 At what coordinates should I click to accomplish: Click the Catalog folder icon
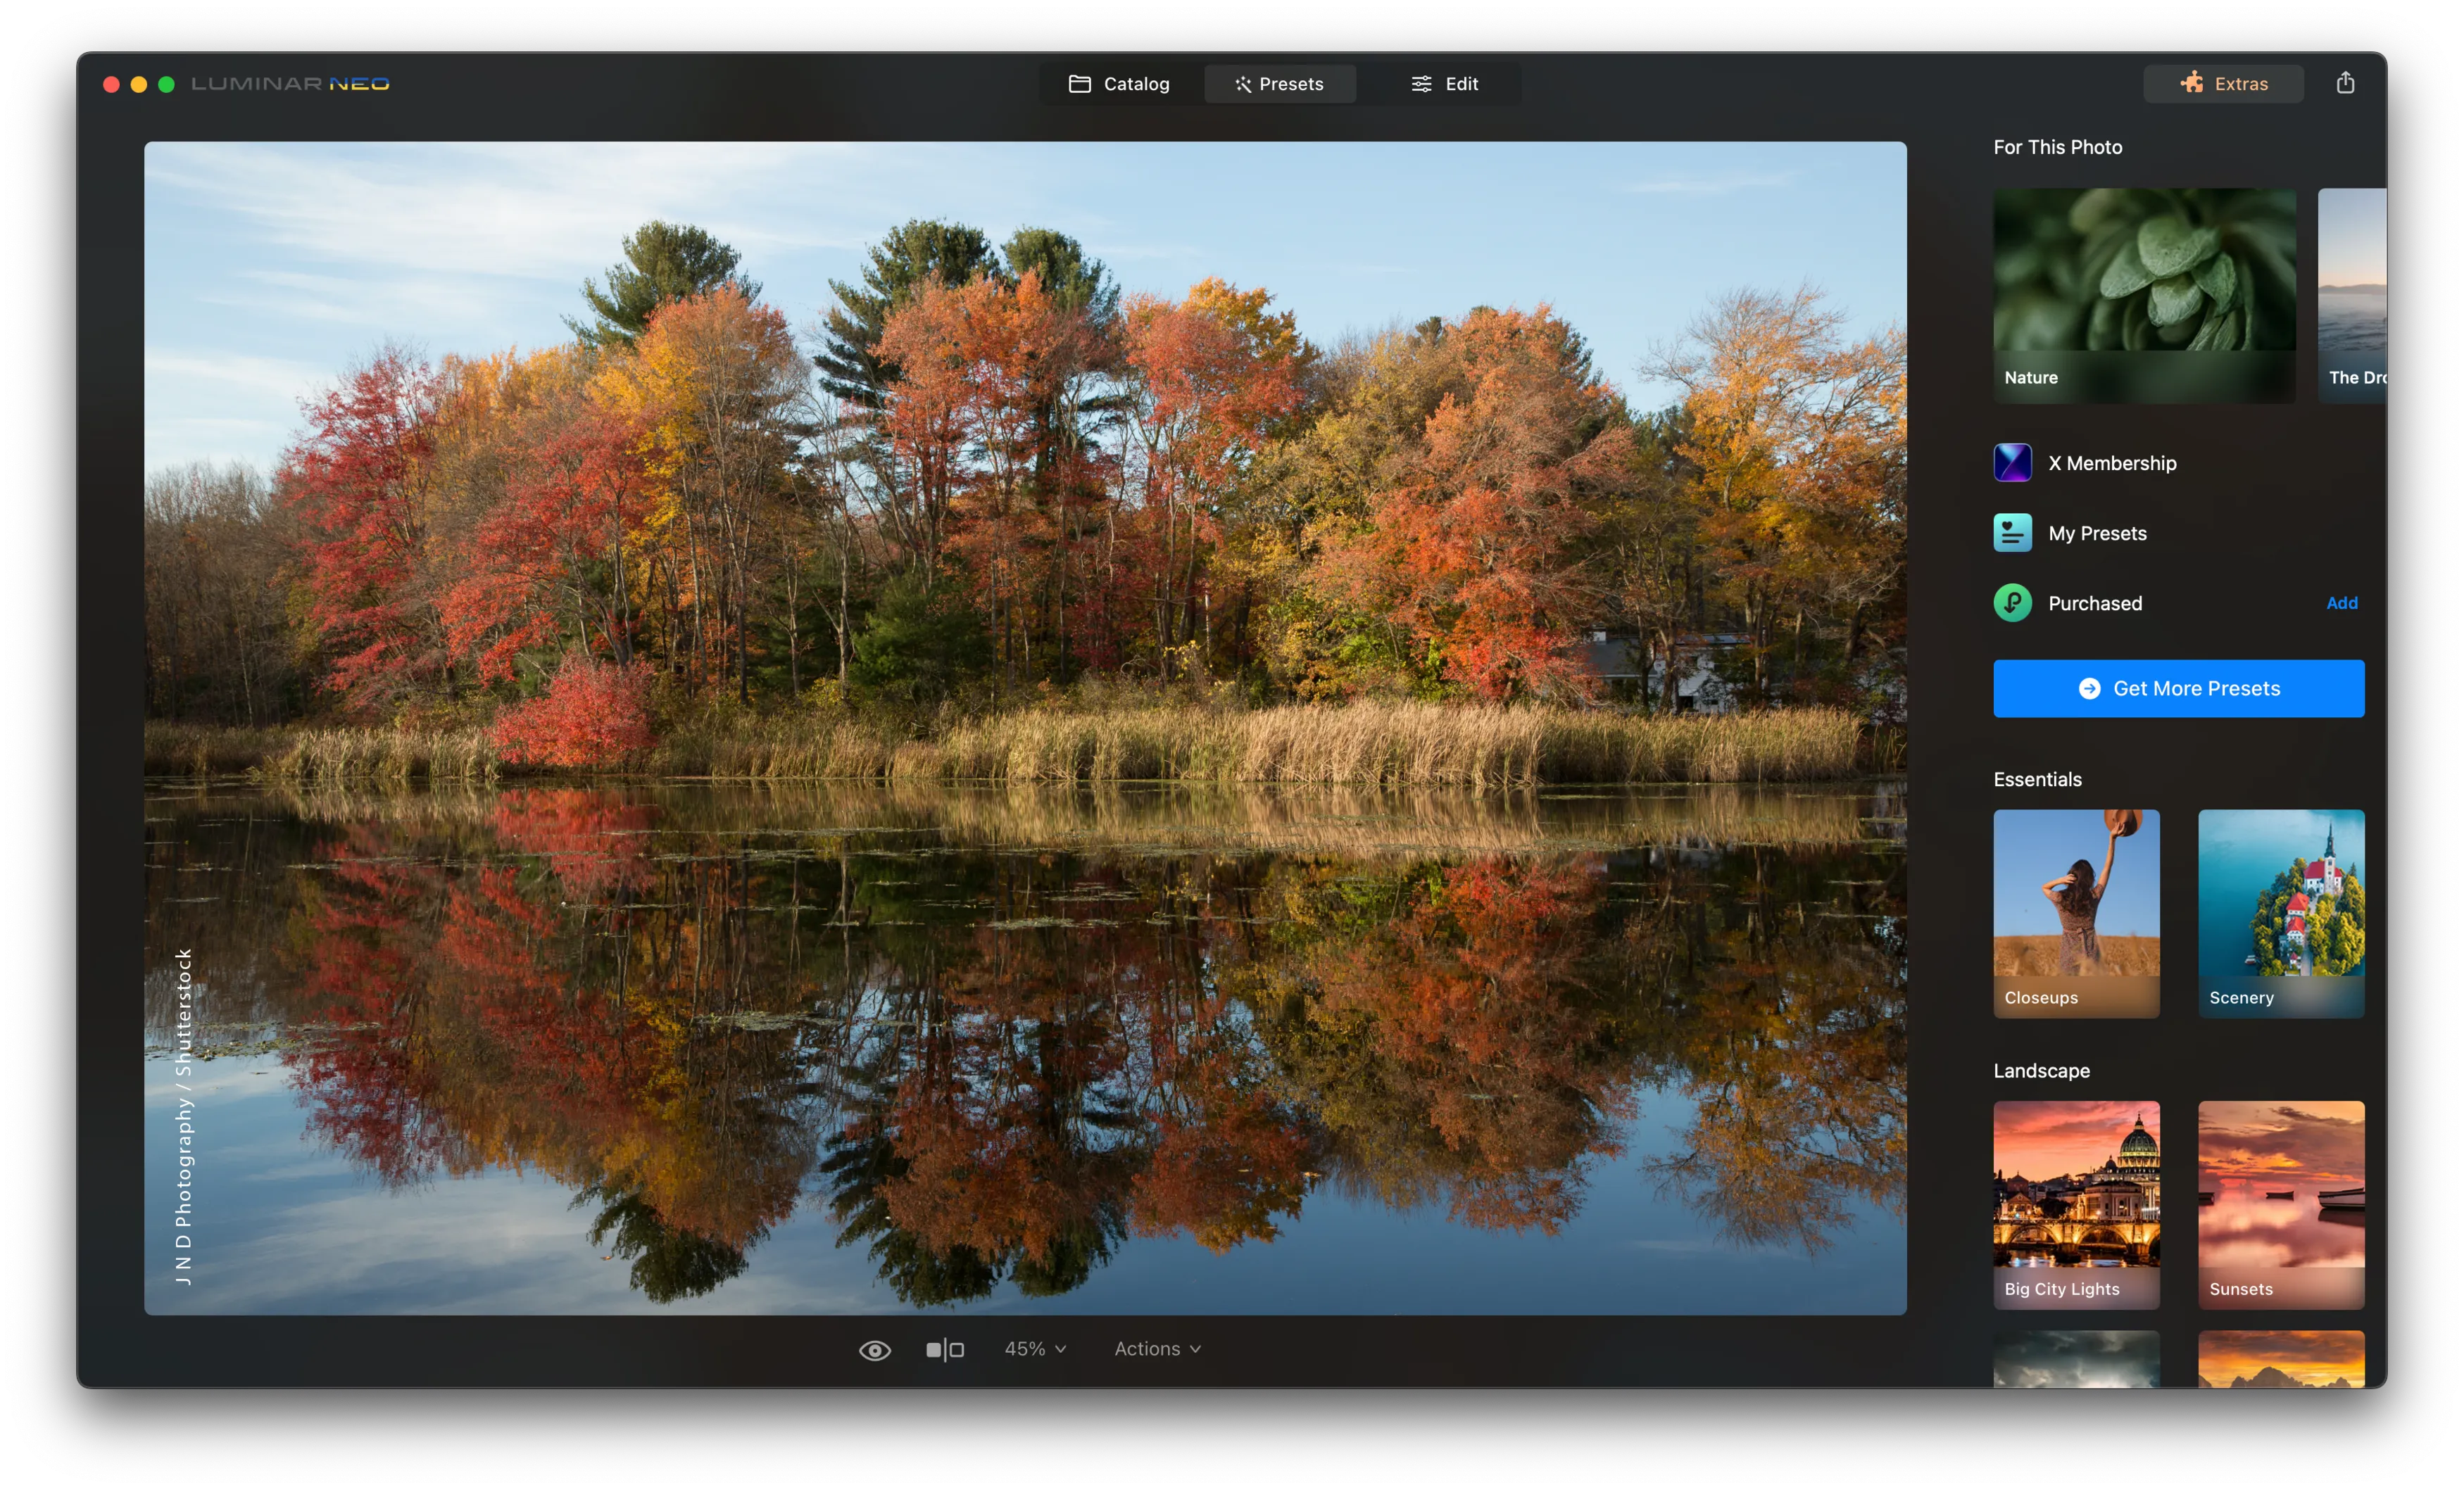1079,84
